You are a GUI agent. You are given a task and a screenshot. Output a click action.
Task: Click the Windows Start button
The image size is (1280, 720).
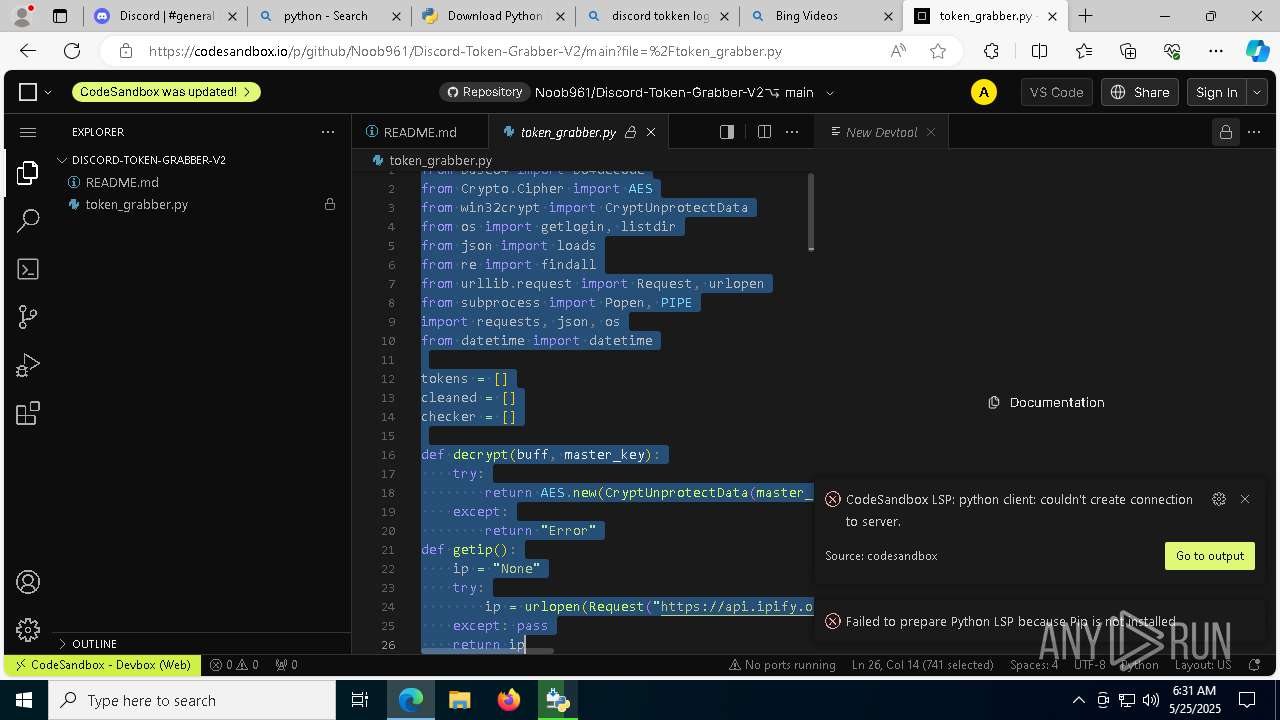pyautogui.click(x=24, y=700)
